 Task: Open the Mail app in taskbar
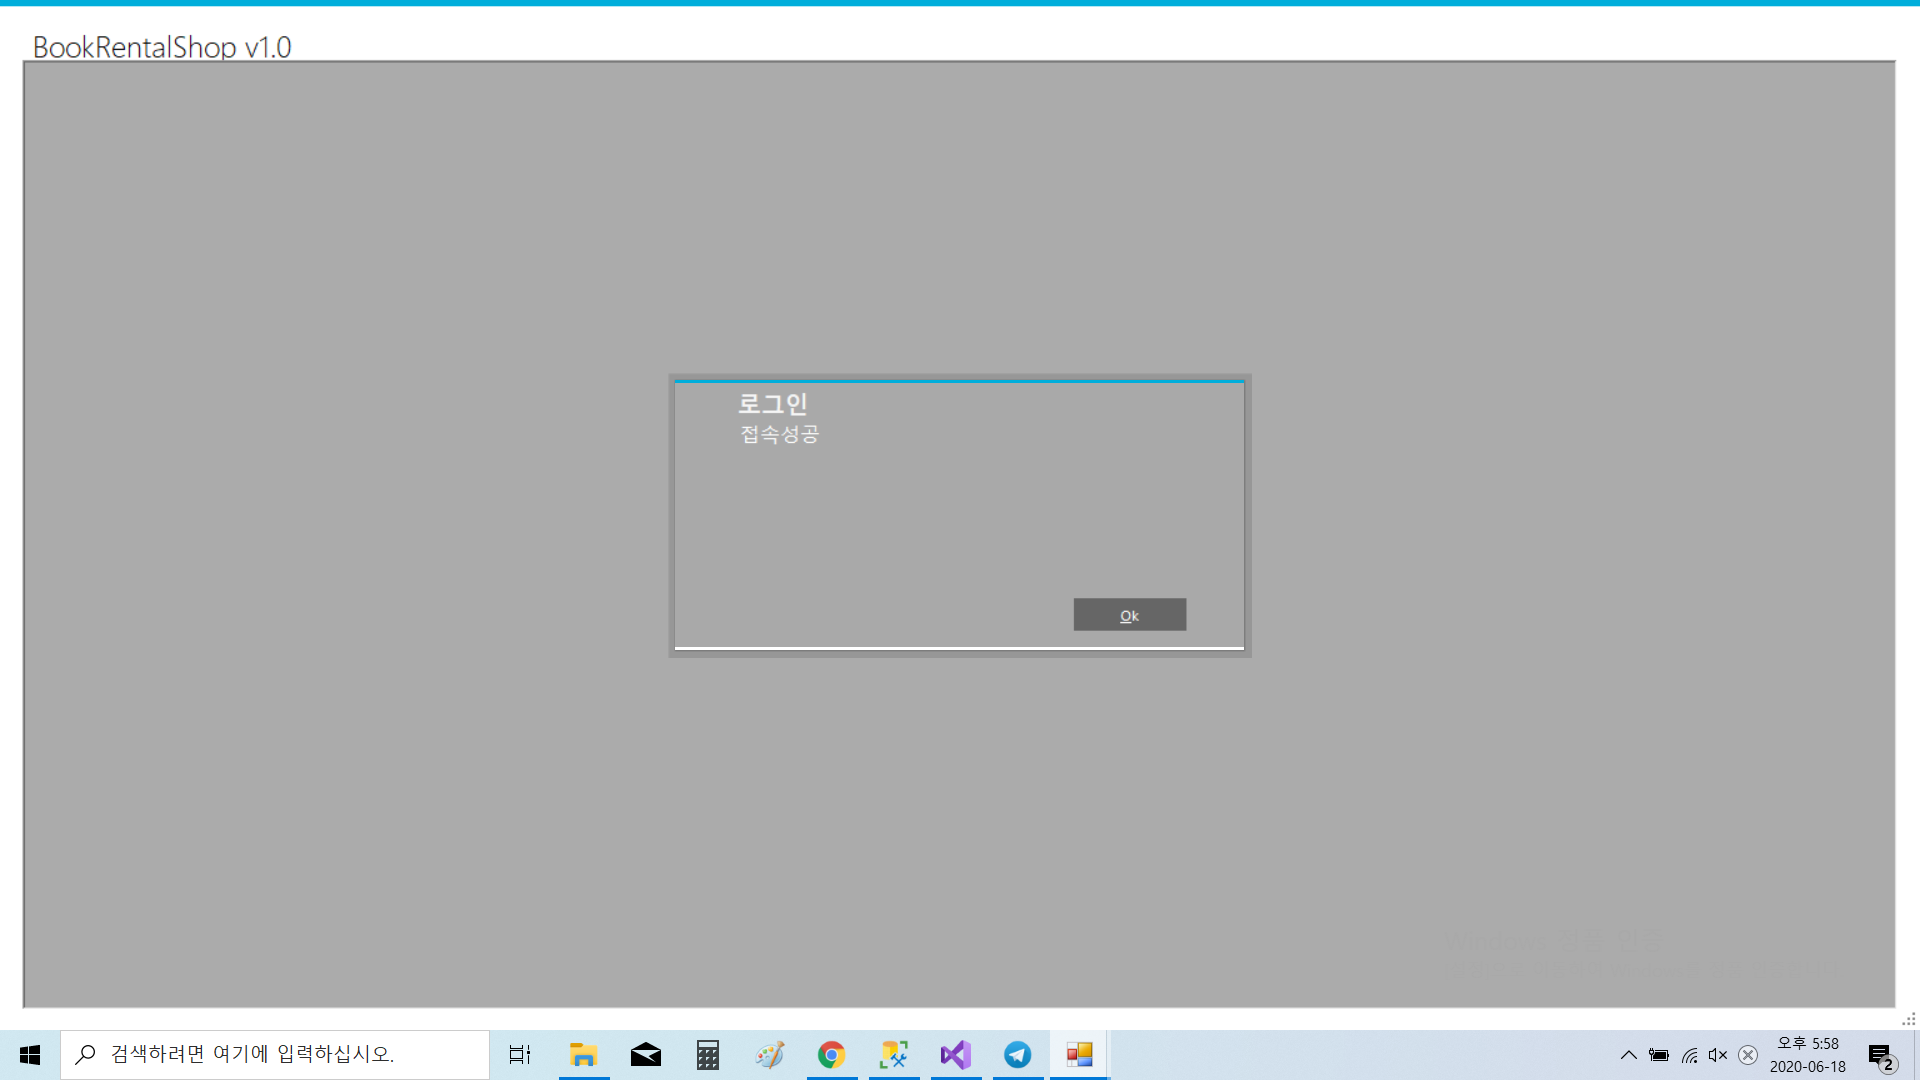(x=645, y=1055)
